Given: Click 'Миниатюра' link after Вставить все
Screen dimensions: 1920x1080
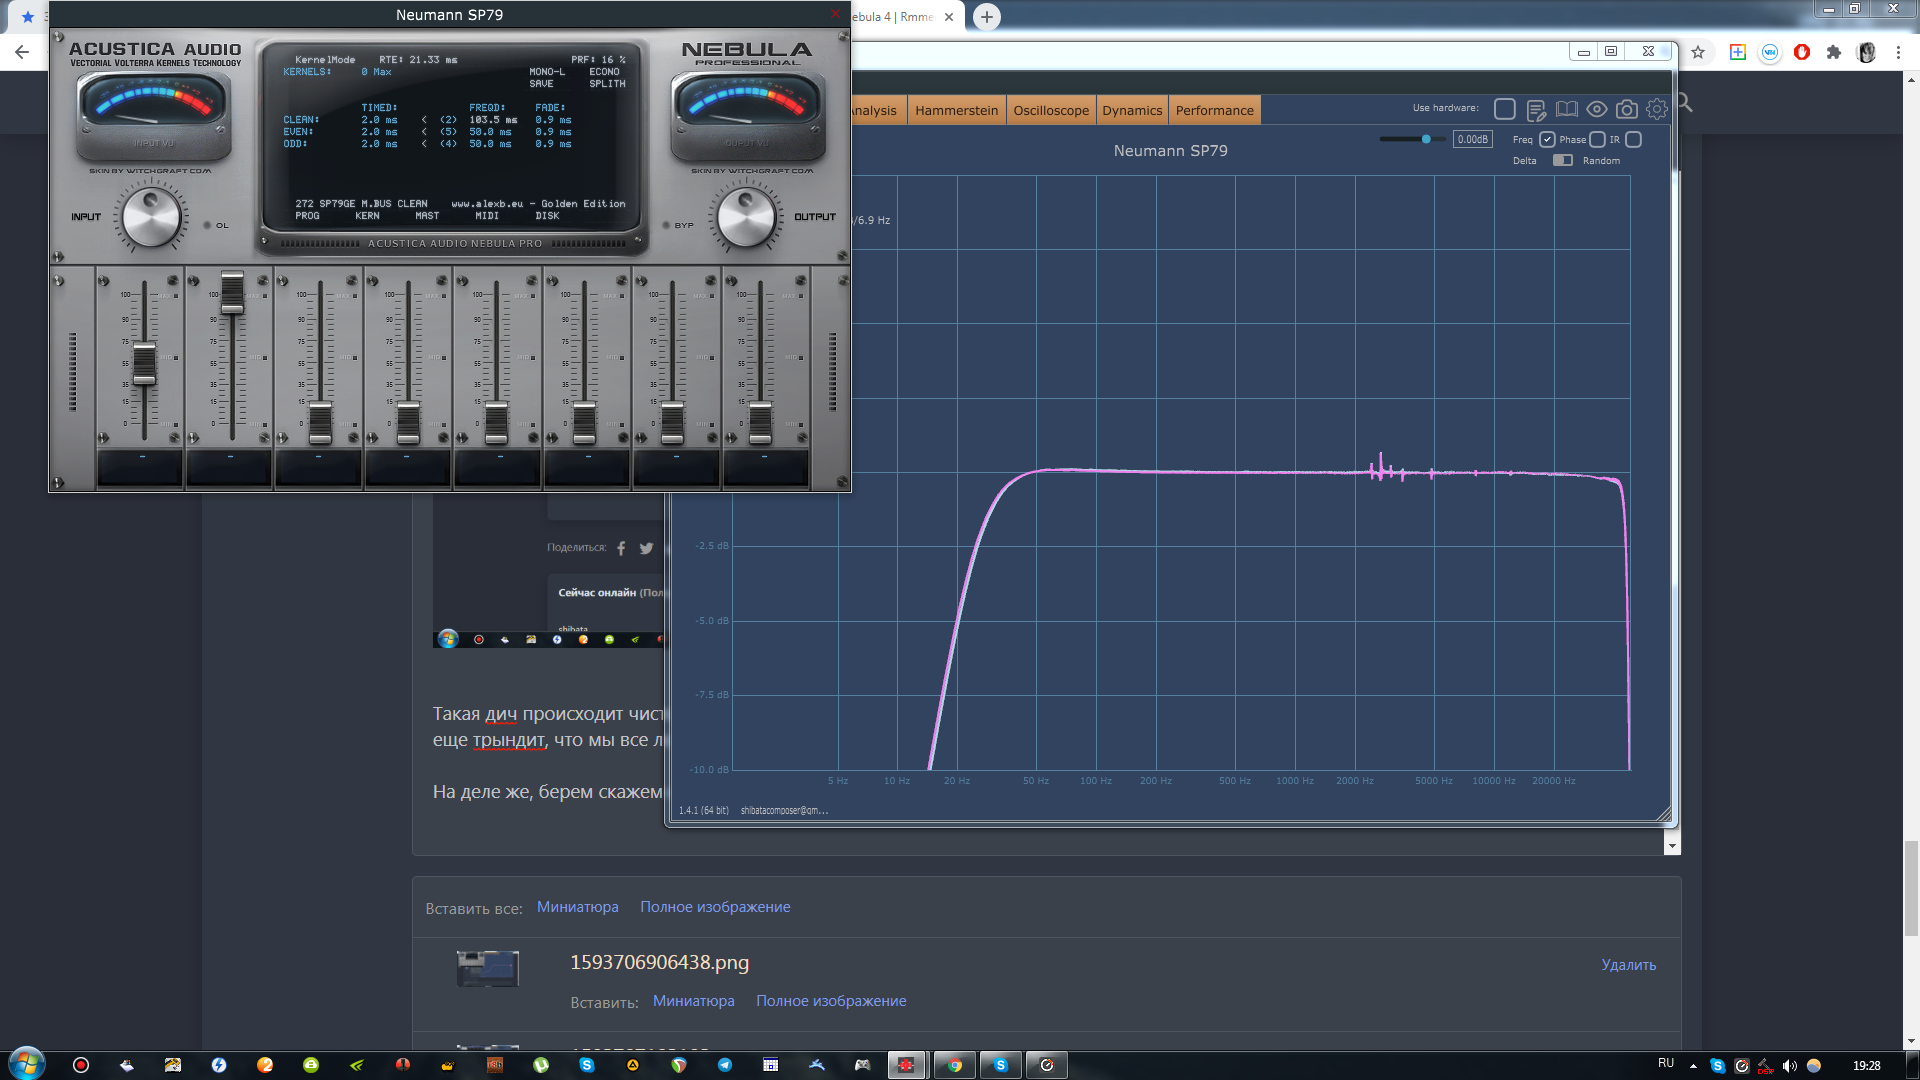Looking at the screenshot, I should 577,907.
